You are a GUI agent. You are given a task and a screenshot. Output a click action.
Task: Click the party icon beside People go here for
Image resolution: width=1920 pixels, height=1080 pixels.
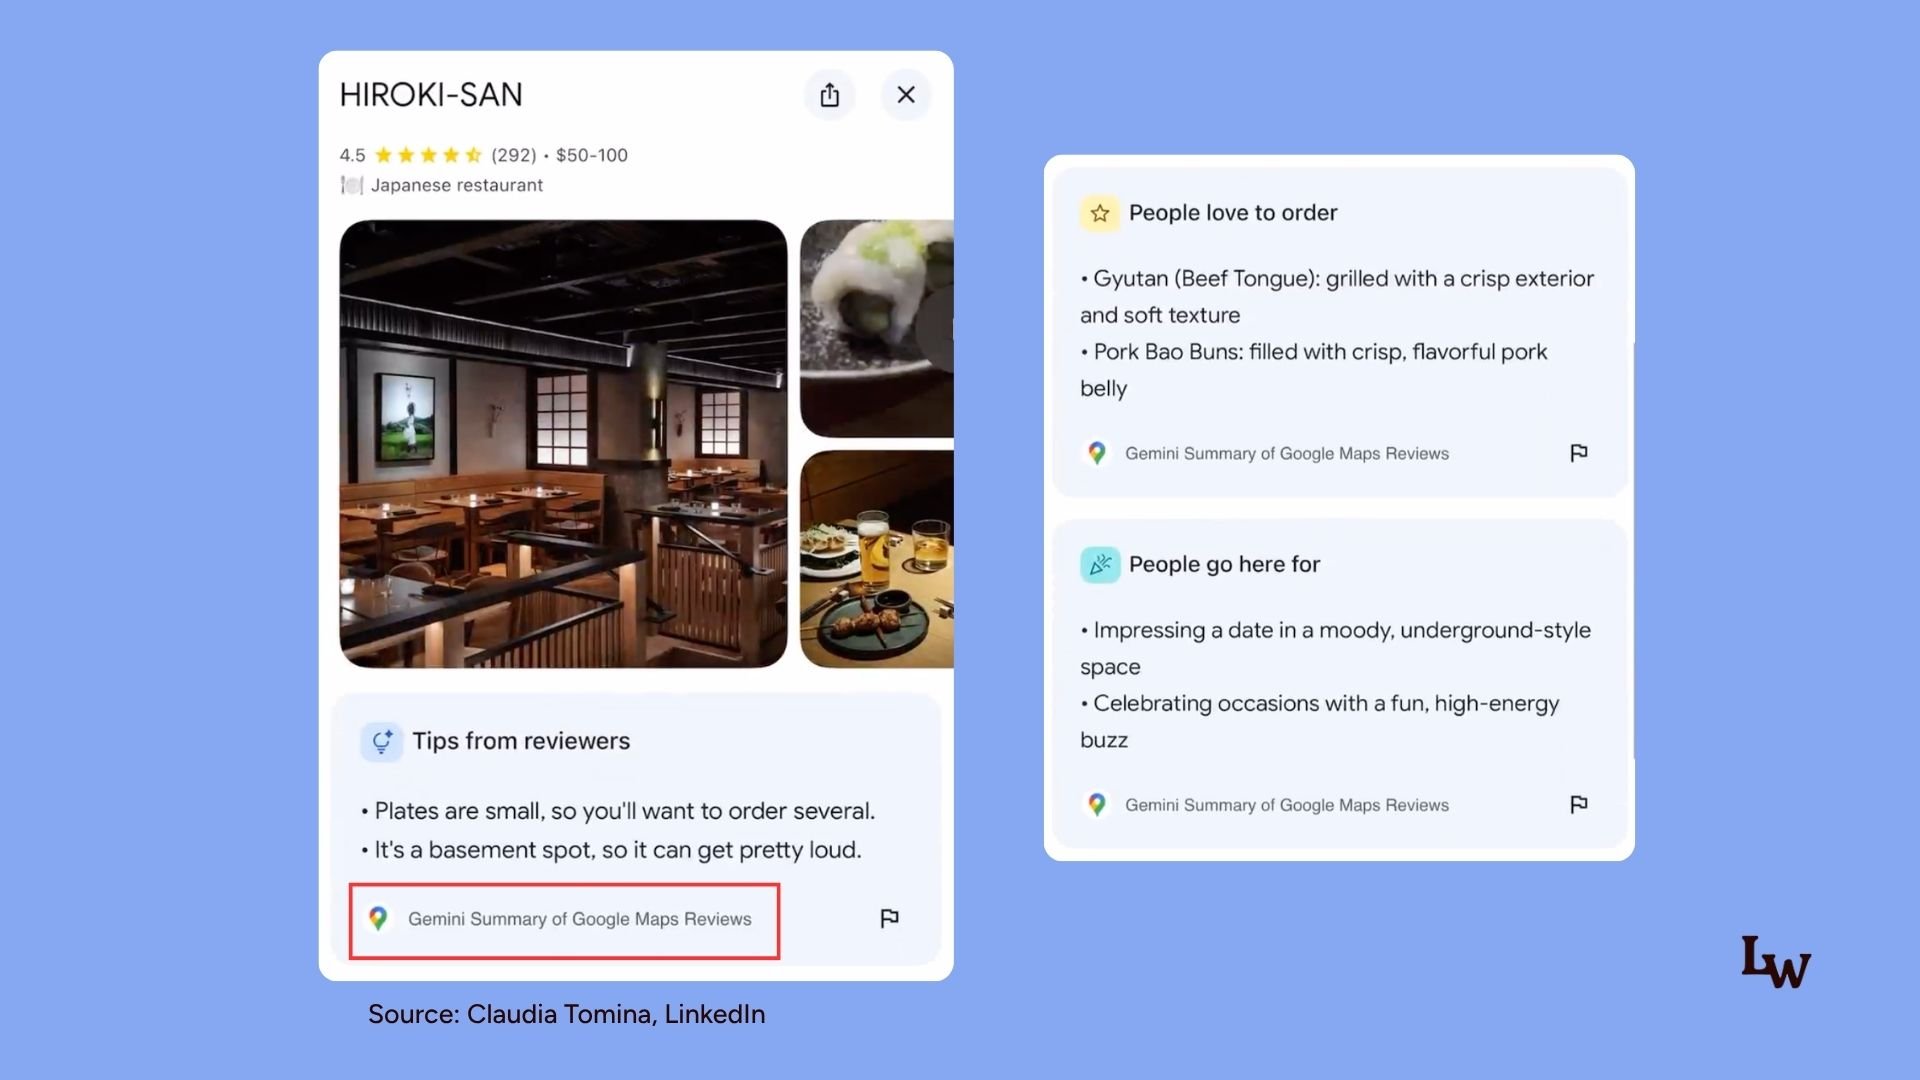point(1100,564)
